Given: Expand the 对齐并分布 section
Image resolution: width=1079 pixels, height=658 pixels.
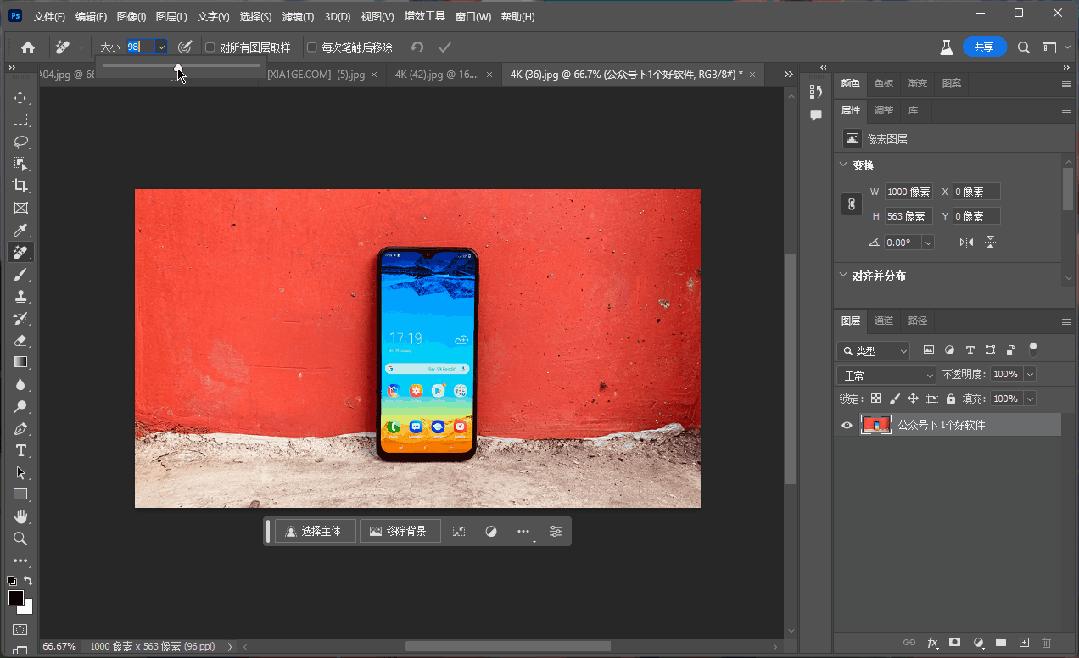Looking at the screenshot, I should tap(843, 274).
